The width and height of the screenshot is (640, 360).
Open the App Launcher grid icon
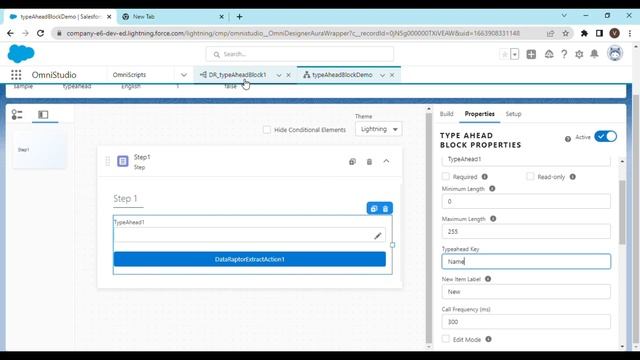(16, 75)
